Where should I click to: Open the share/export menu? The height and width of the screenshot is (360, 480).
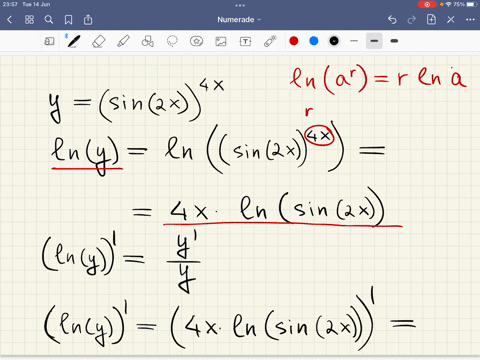(x=88, y=20)
